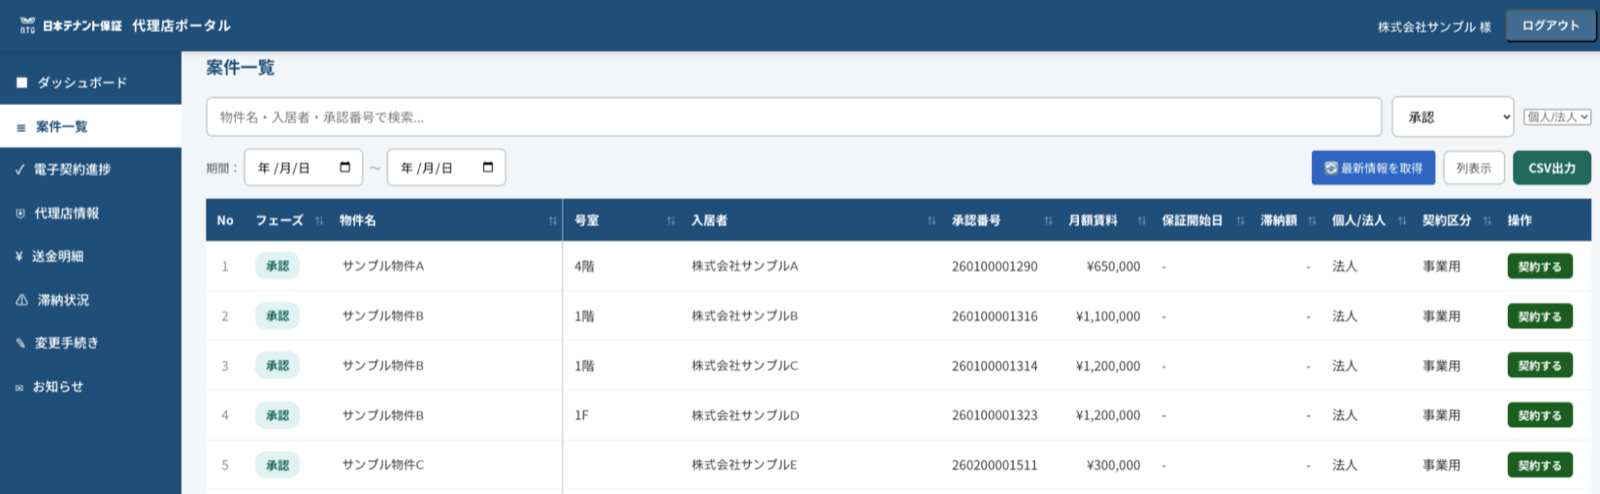Click the pencil icon beside 変更手続き
The height and width of the screenshot is (494, 1600).
click(20, 343)
